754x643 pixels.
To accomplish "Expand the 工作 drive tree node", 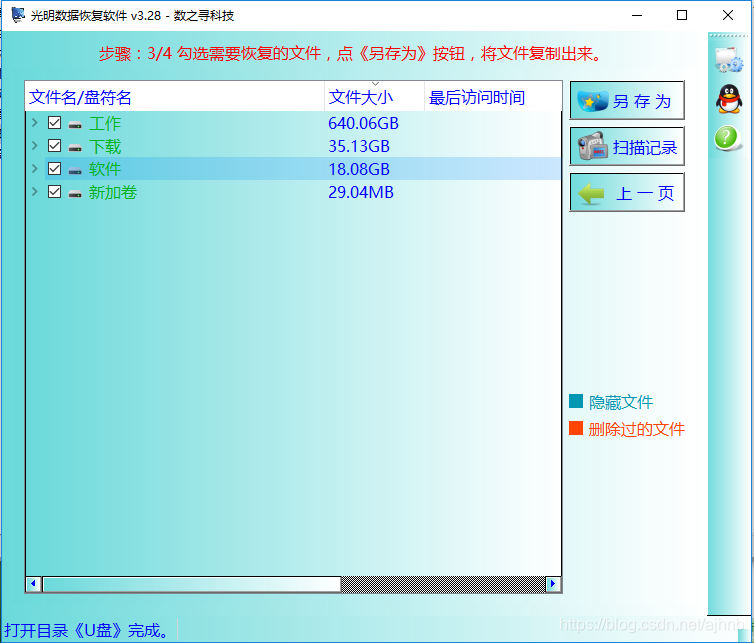I will point(35,123).
